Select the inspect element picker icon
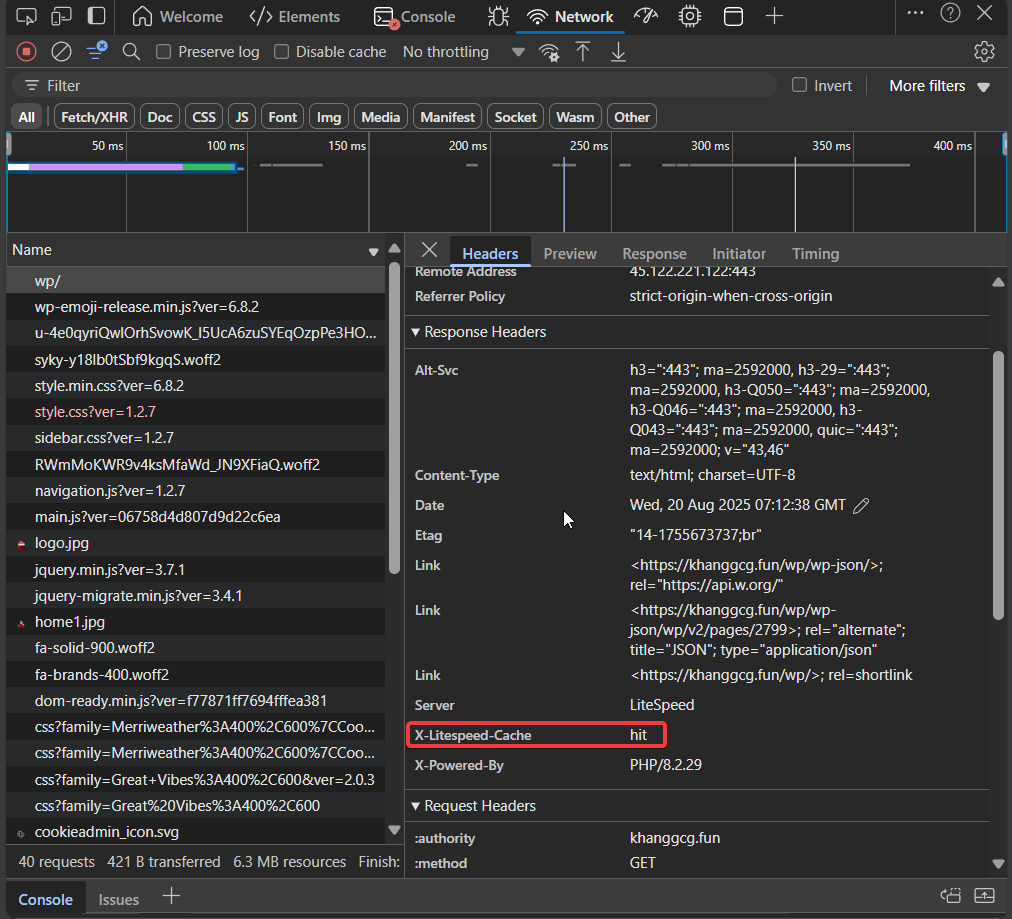Viewport: 1012px width, 919px height. point(27,16)
